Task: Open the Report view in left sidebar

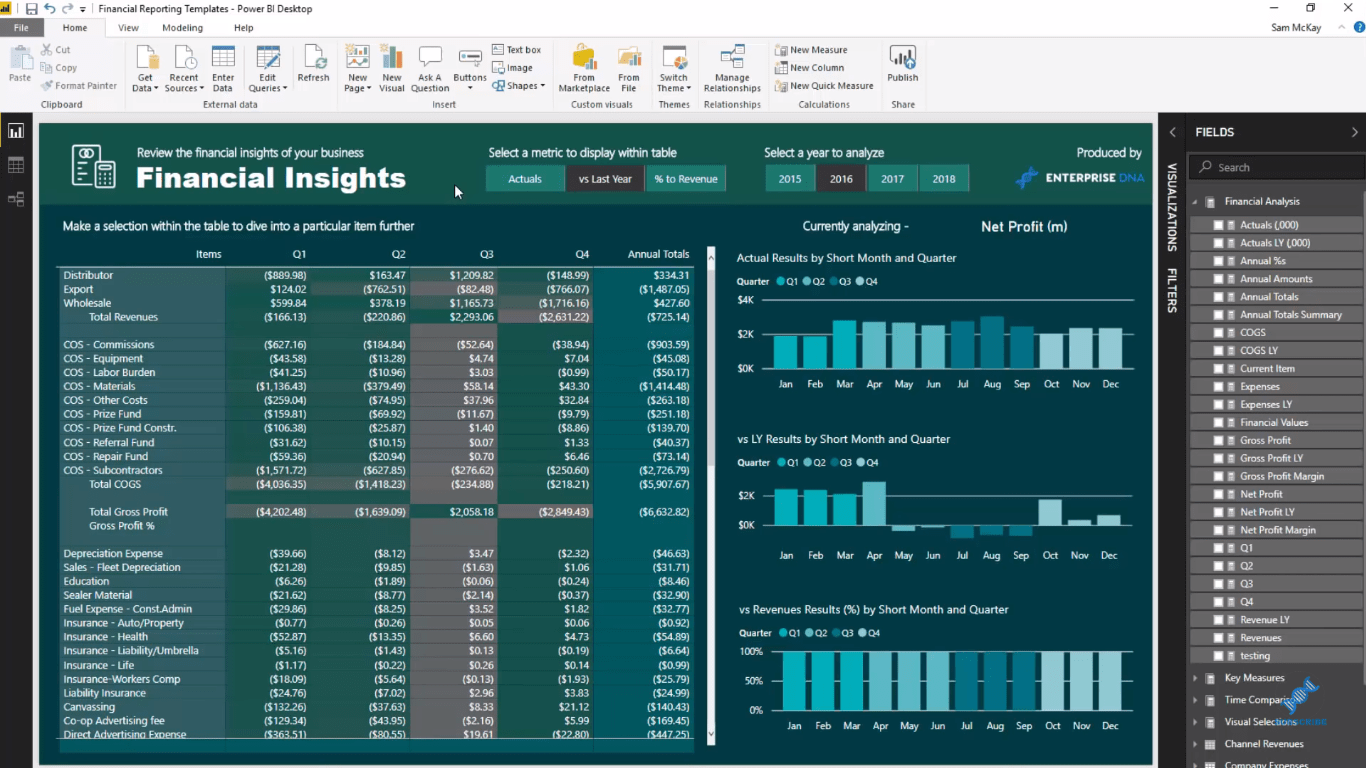Action: pyautogui.click(x=16, y=131)
